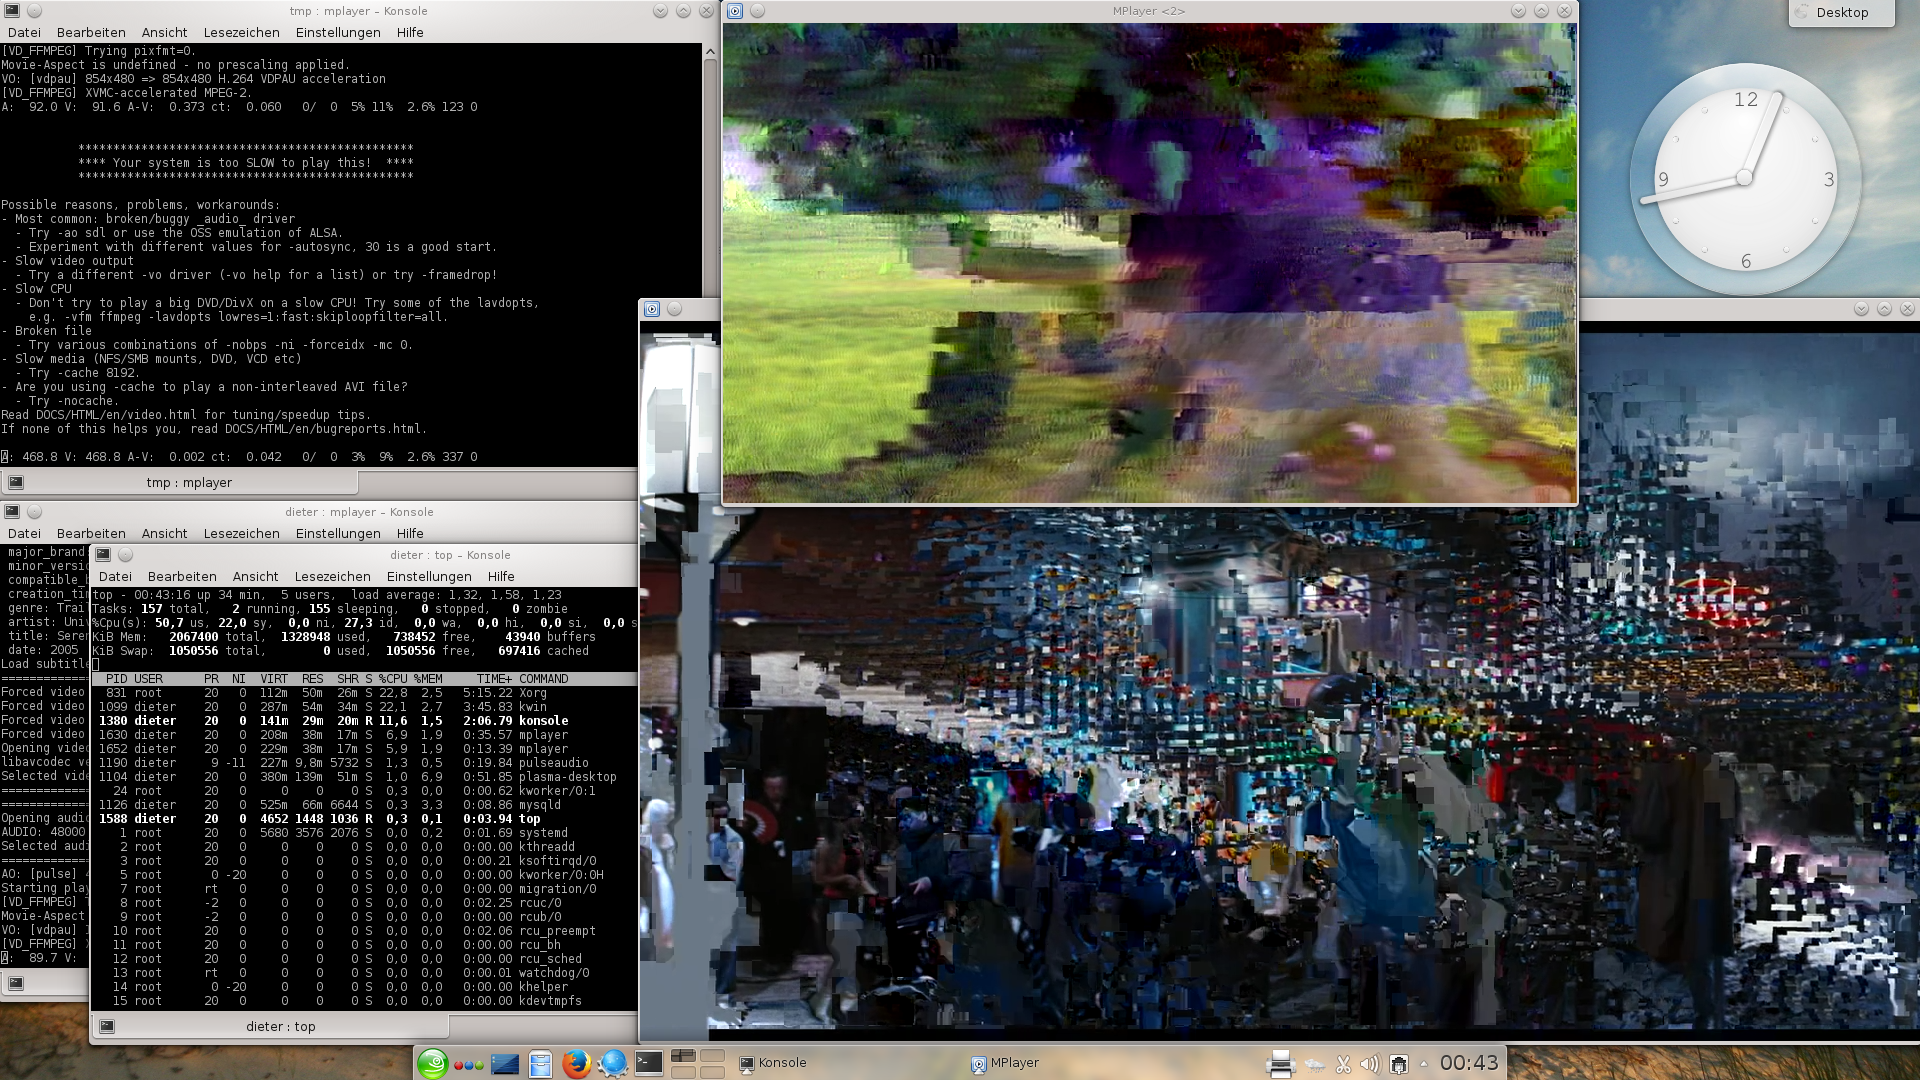The width and height of the screenshot is (1920, 1080).
Task: Open the openSUSE application launcher
Action: [x=432, y=1063]
